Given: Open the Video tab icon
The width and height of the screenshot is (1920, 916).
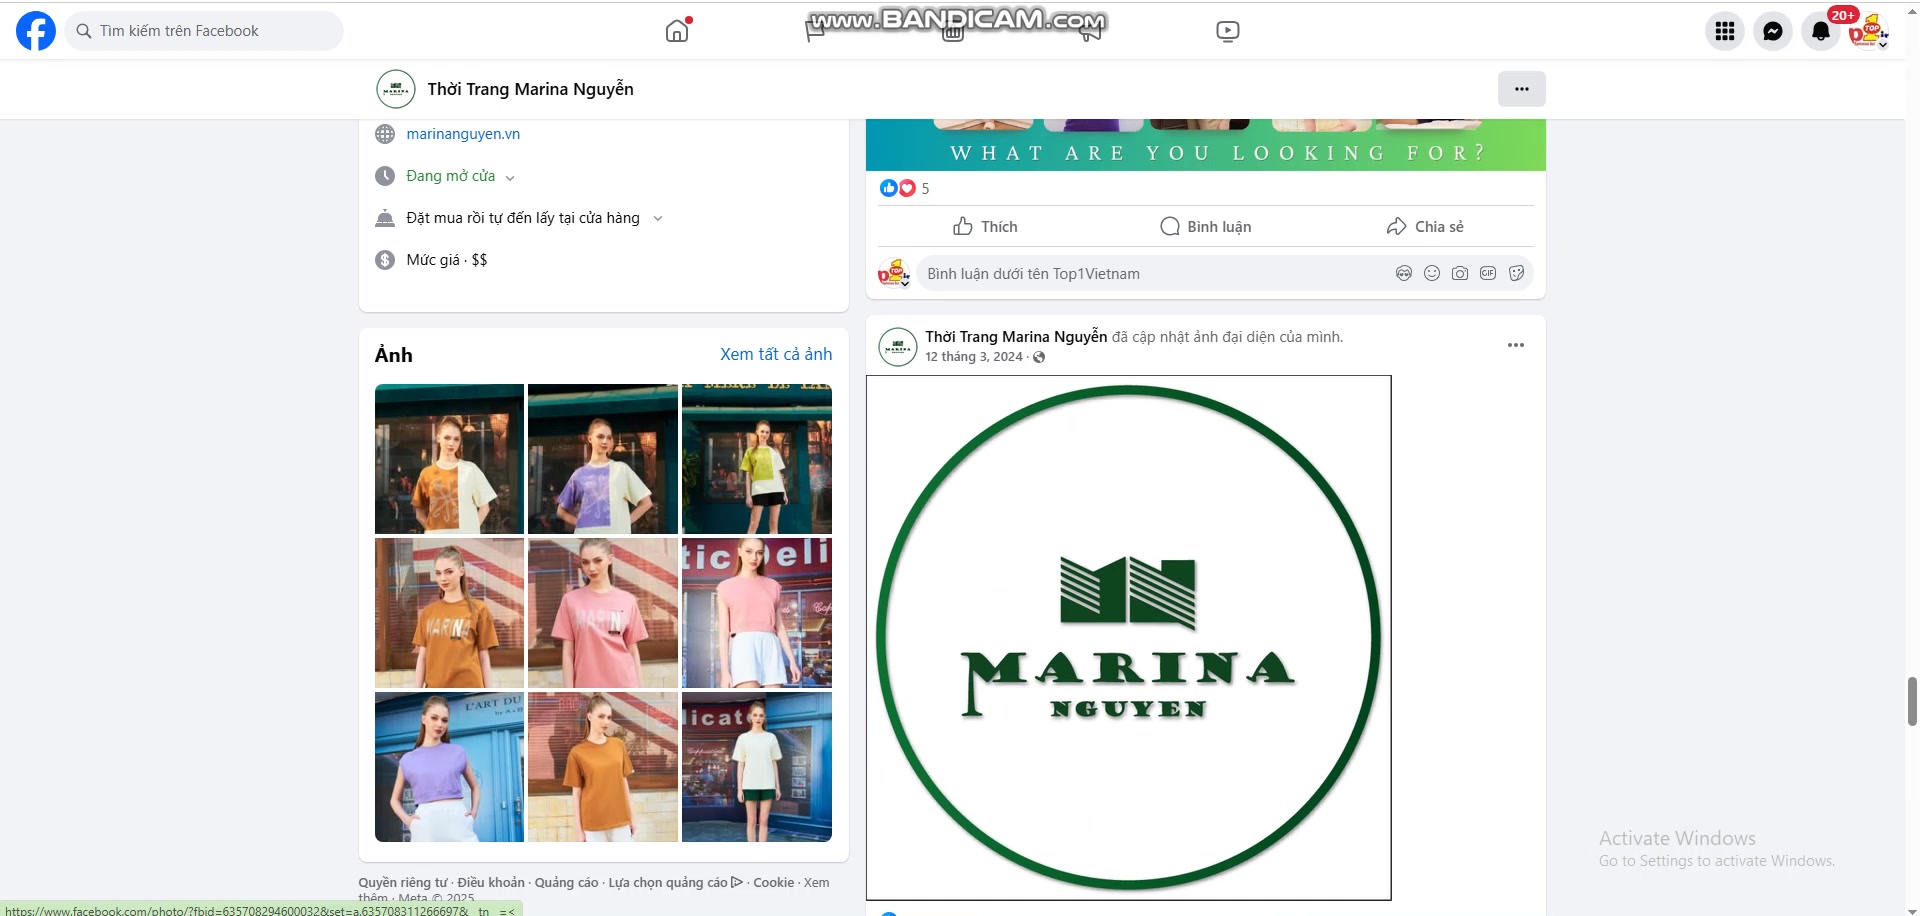Looking at the screenshot, I should [1227, 31].
